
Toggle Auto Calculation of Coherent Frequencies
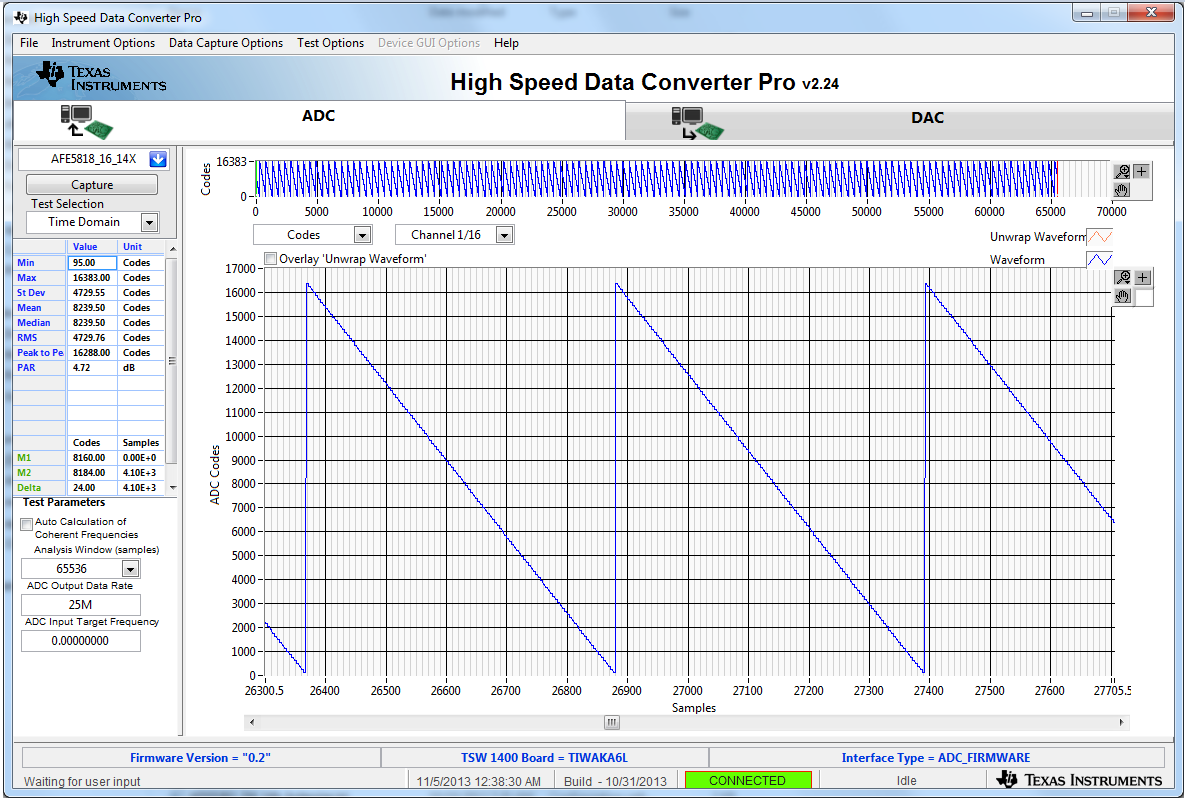27,524
